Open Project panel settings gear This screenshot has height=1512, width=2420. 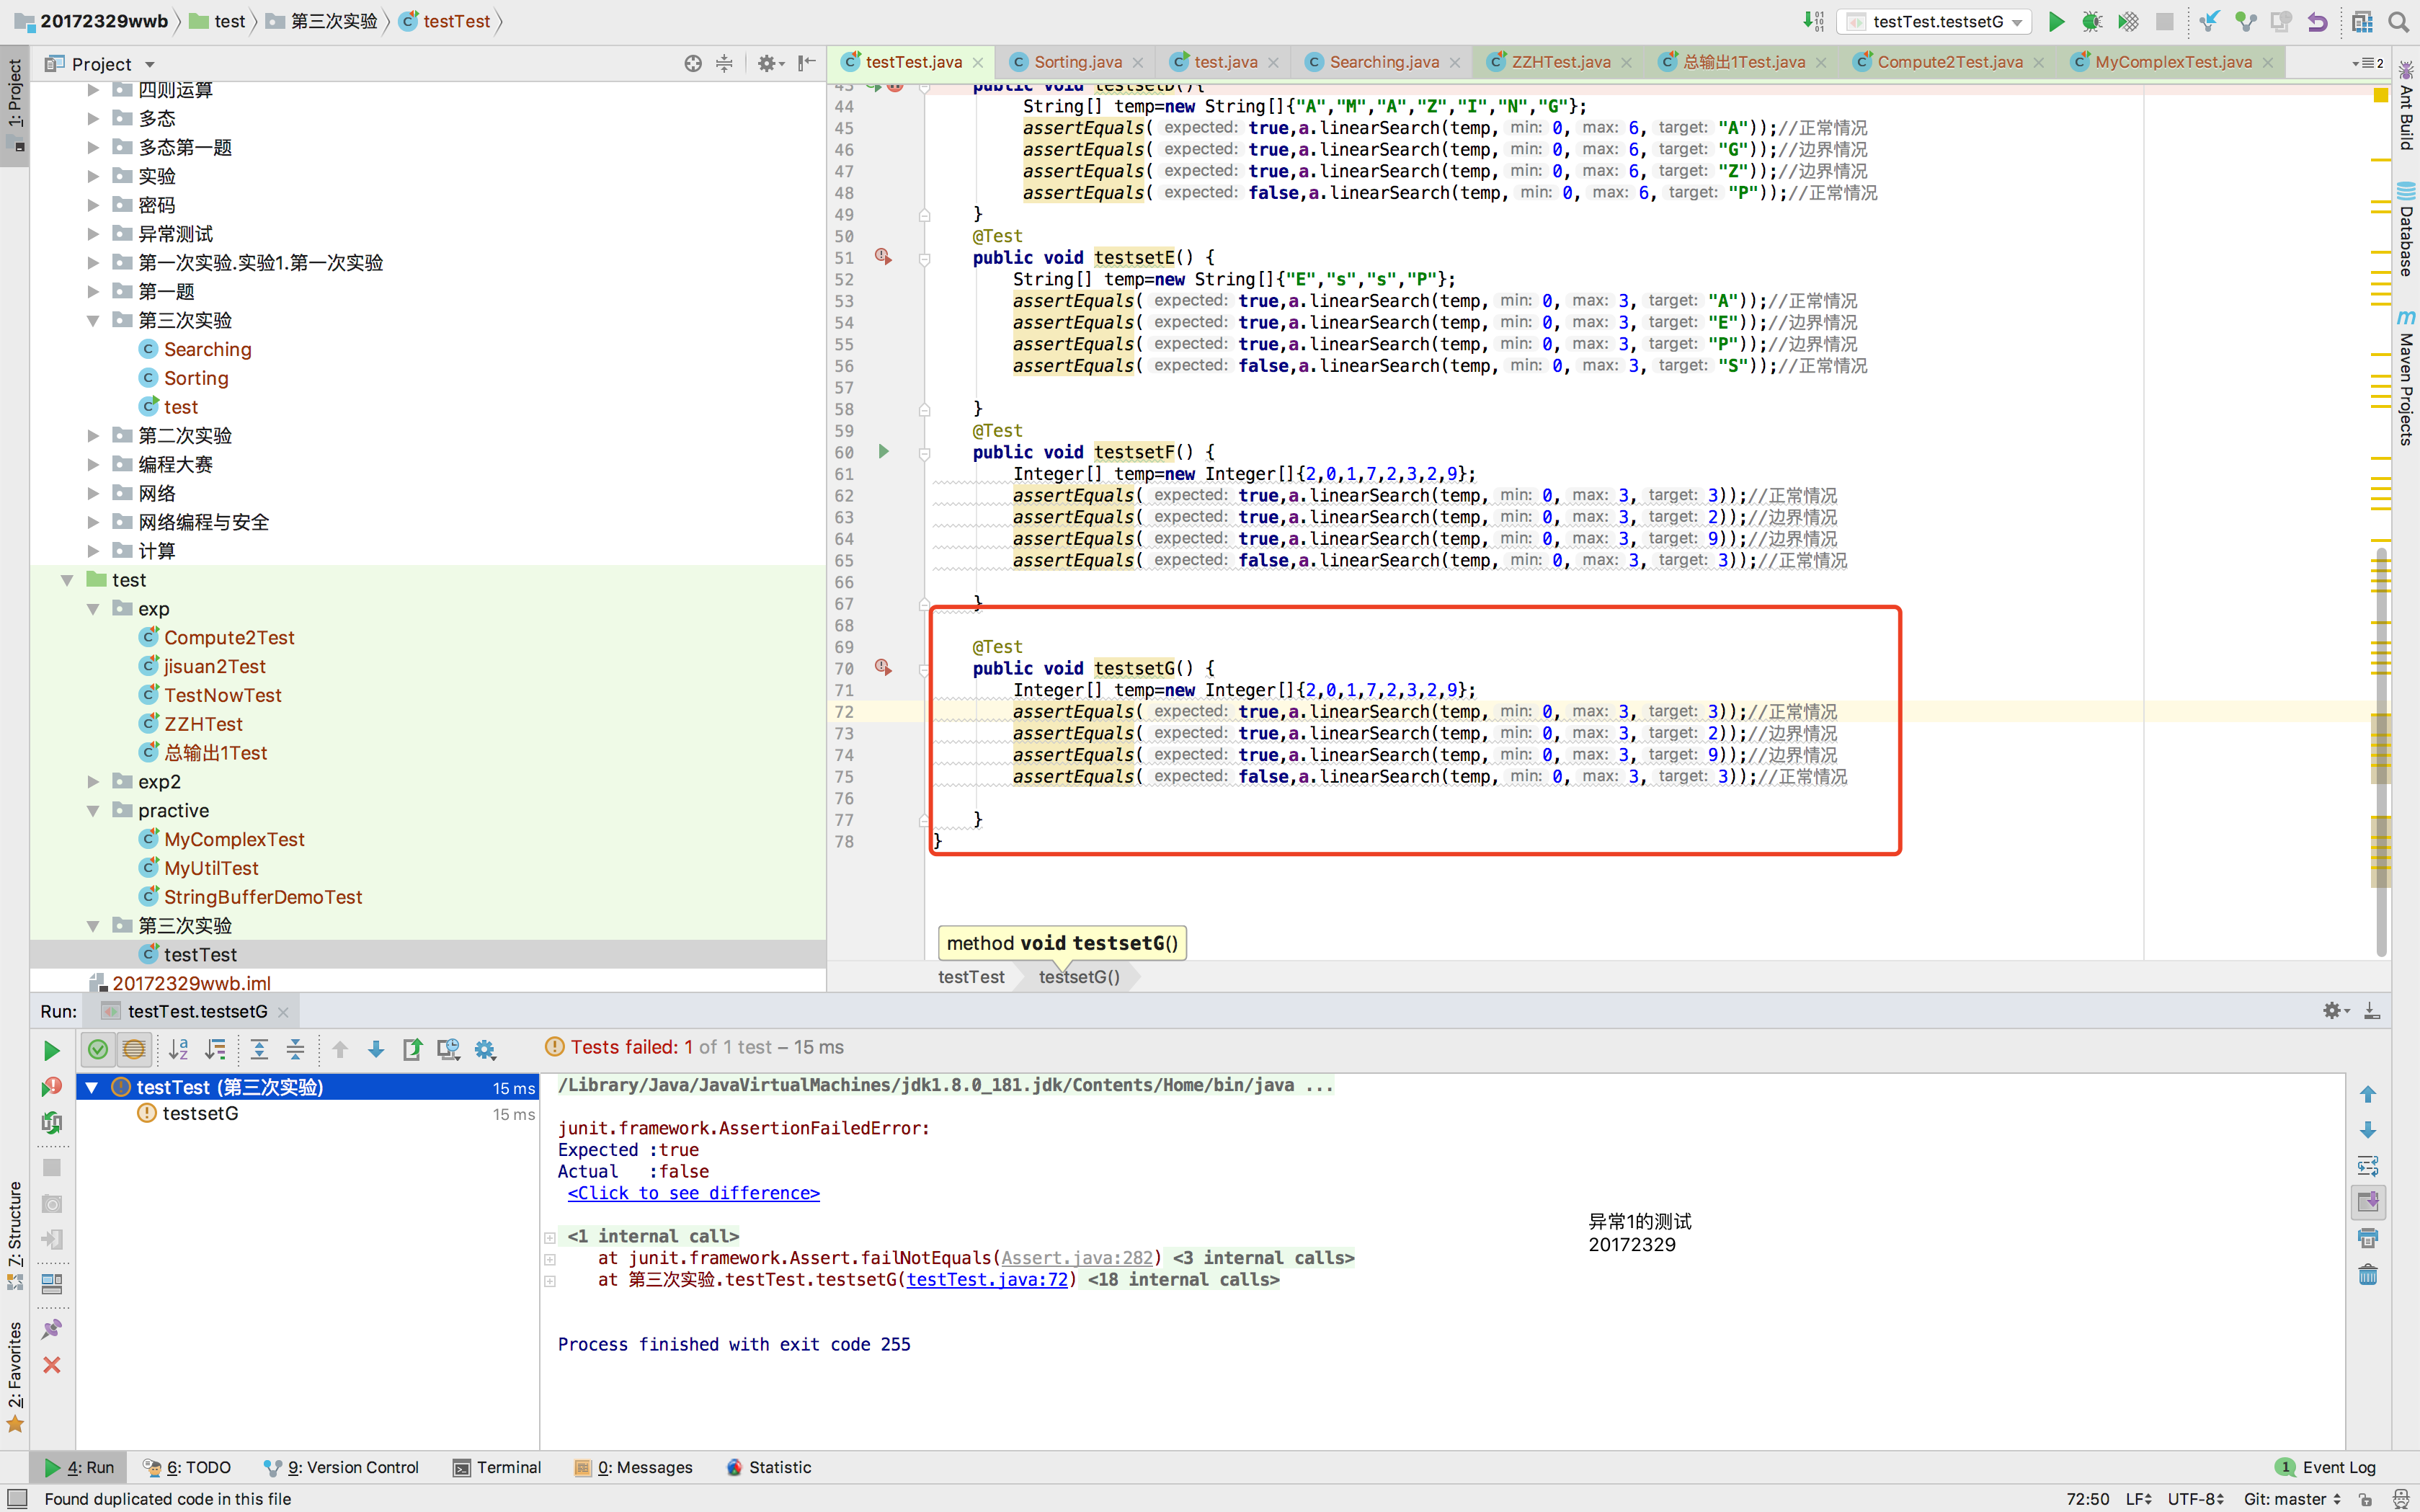769,64
